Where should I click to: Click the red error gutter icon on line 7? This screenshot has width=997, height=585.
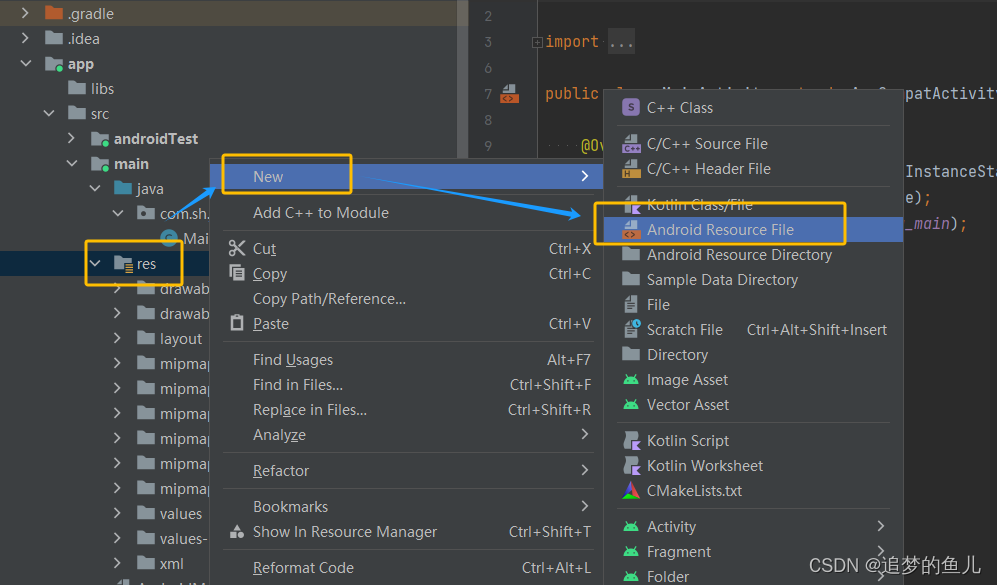coord(507,94)
